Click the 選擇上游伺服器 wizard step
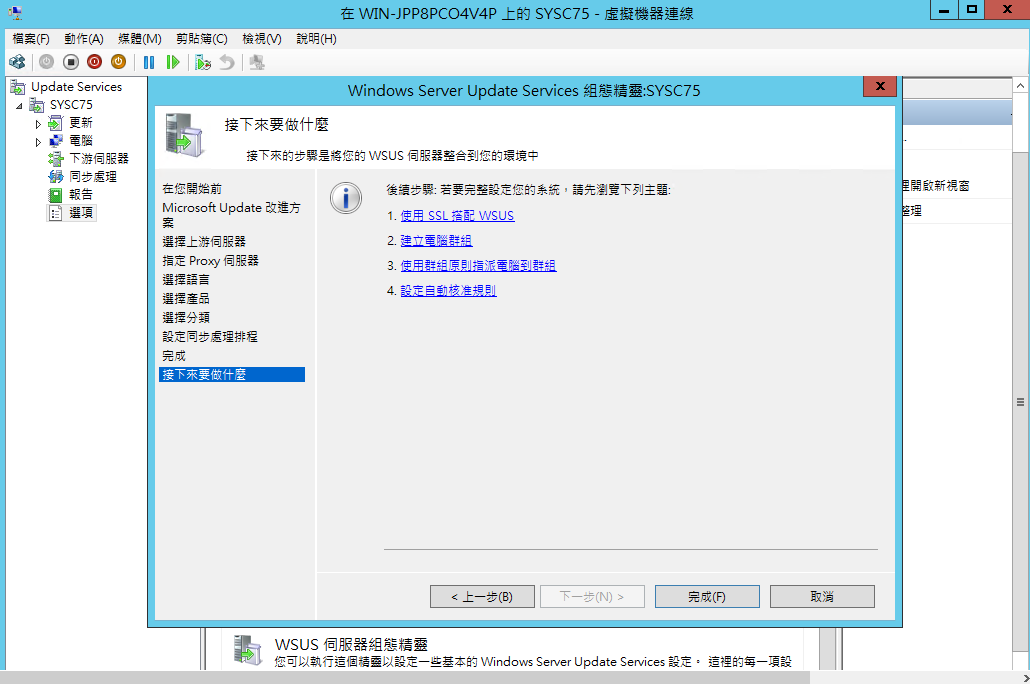 204,242
